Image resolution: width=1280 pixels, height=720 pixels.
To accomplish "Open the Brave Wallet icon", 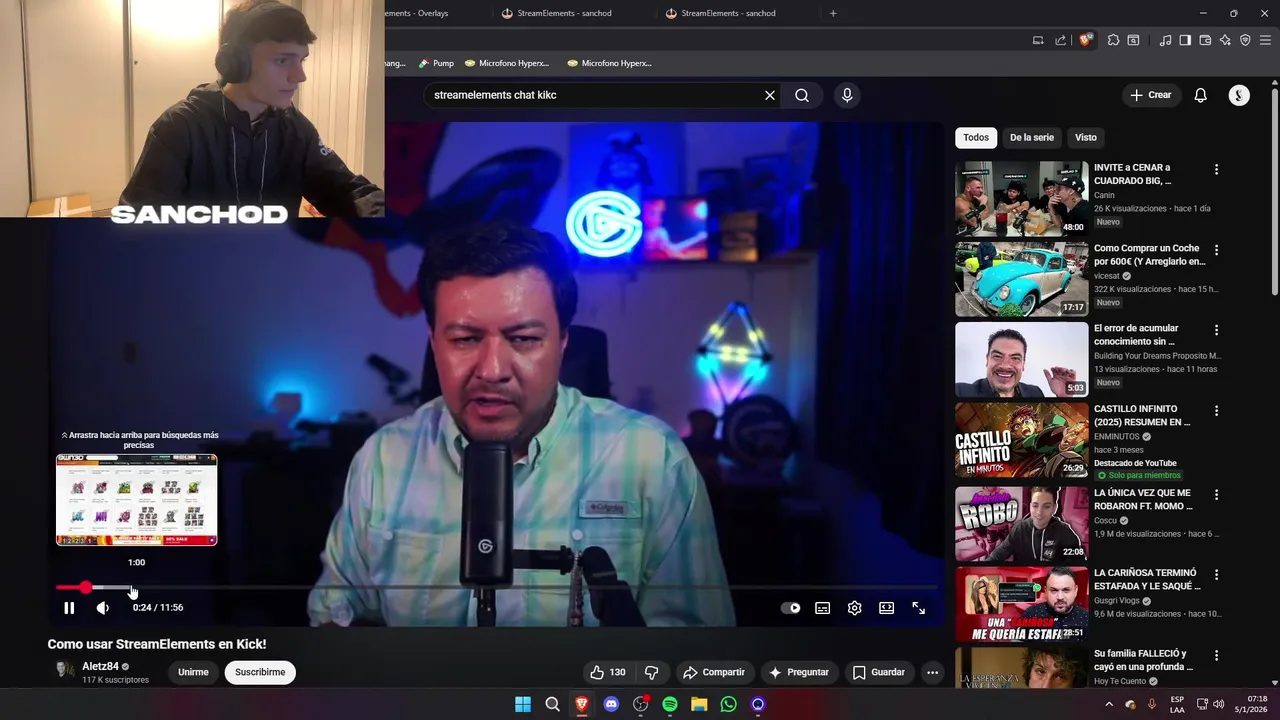I will (x=1205, y=40).
